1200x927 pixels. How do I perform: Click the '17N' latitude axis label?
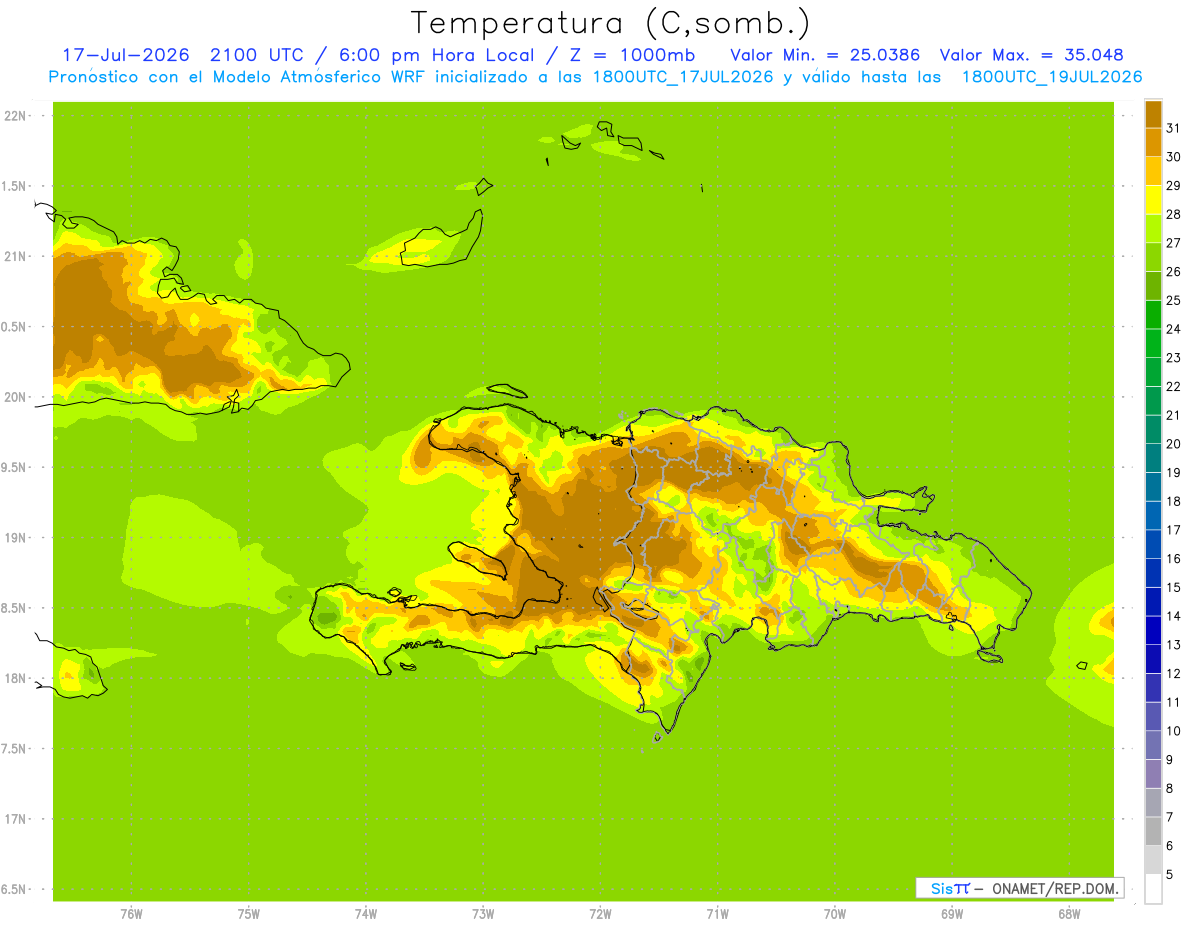[x=14, y=819]
